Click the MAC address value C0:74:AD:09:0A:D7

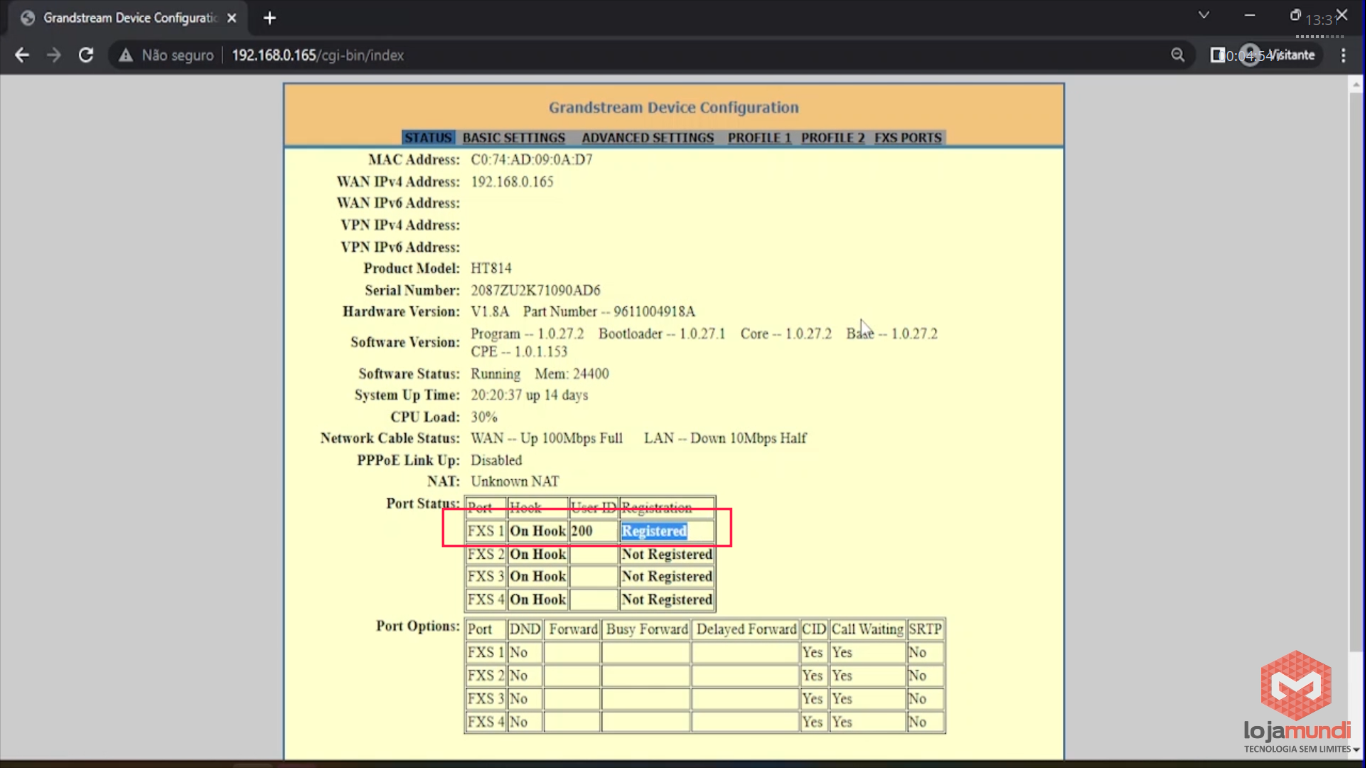532,160
